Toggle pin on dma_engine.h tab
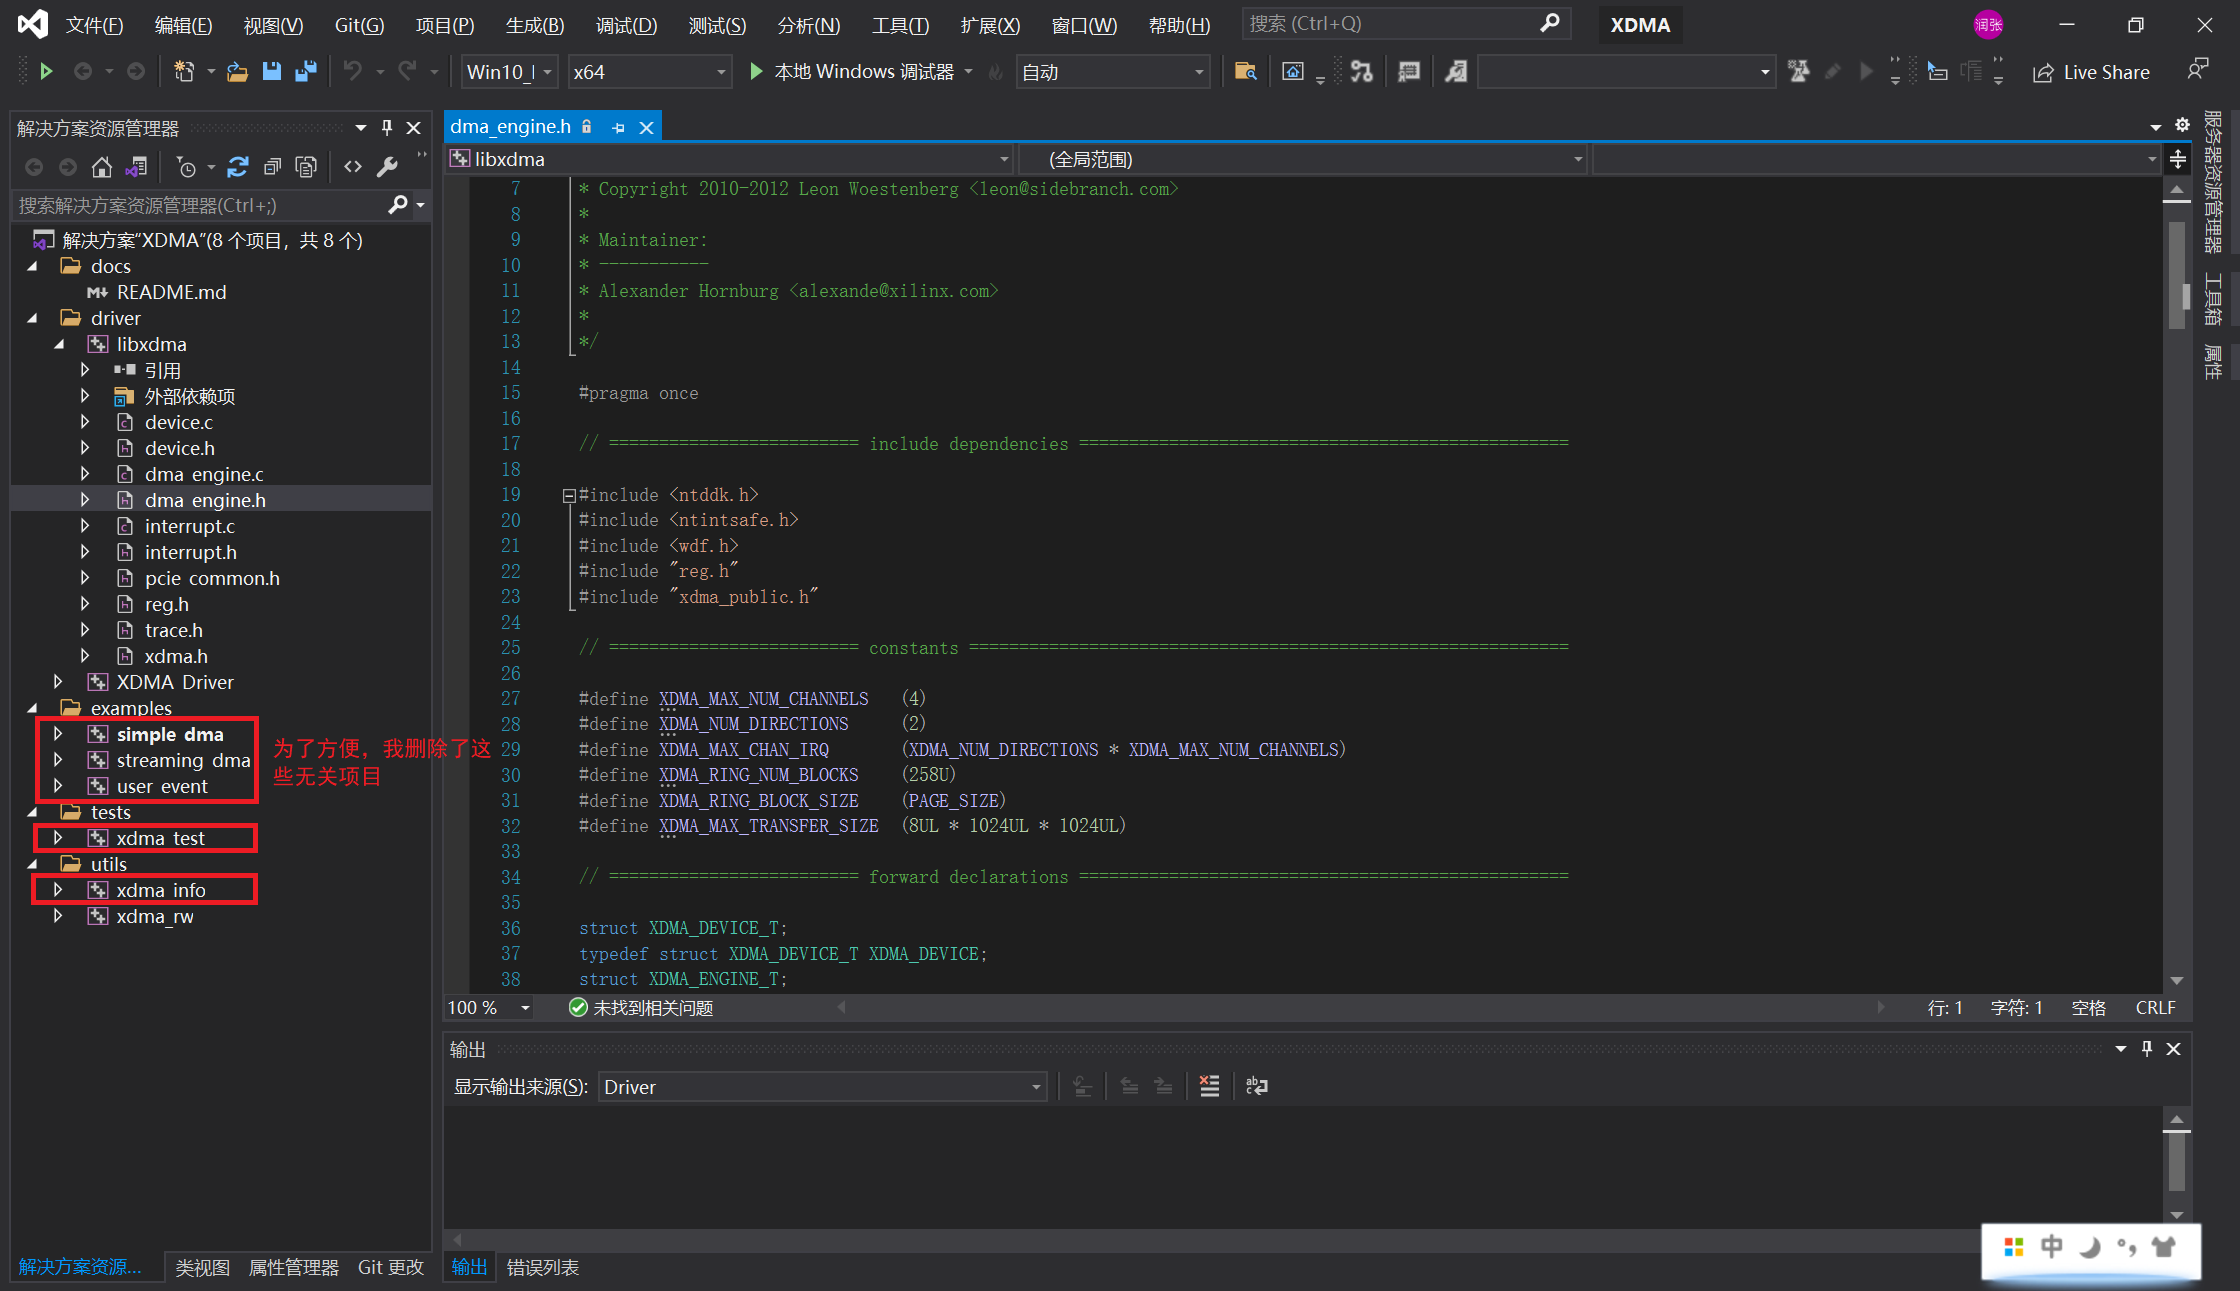The width and height of the screenshot is (2240, 1291). tap(619, 127)
